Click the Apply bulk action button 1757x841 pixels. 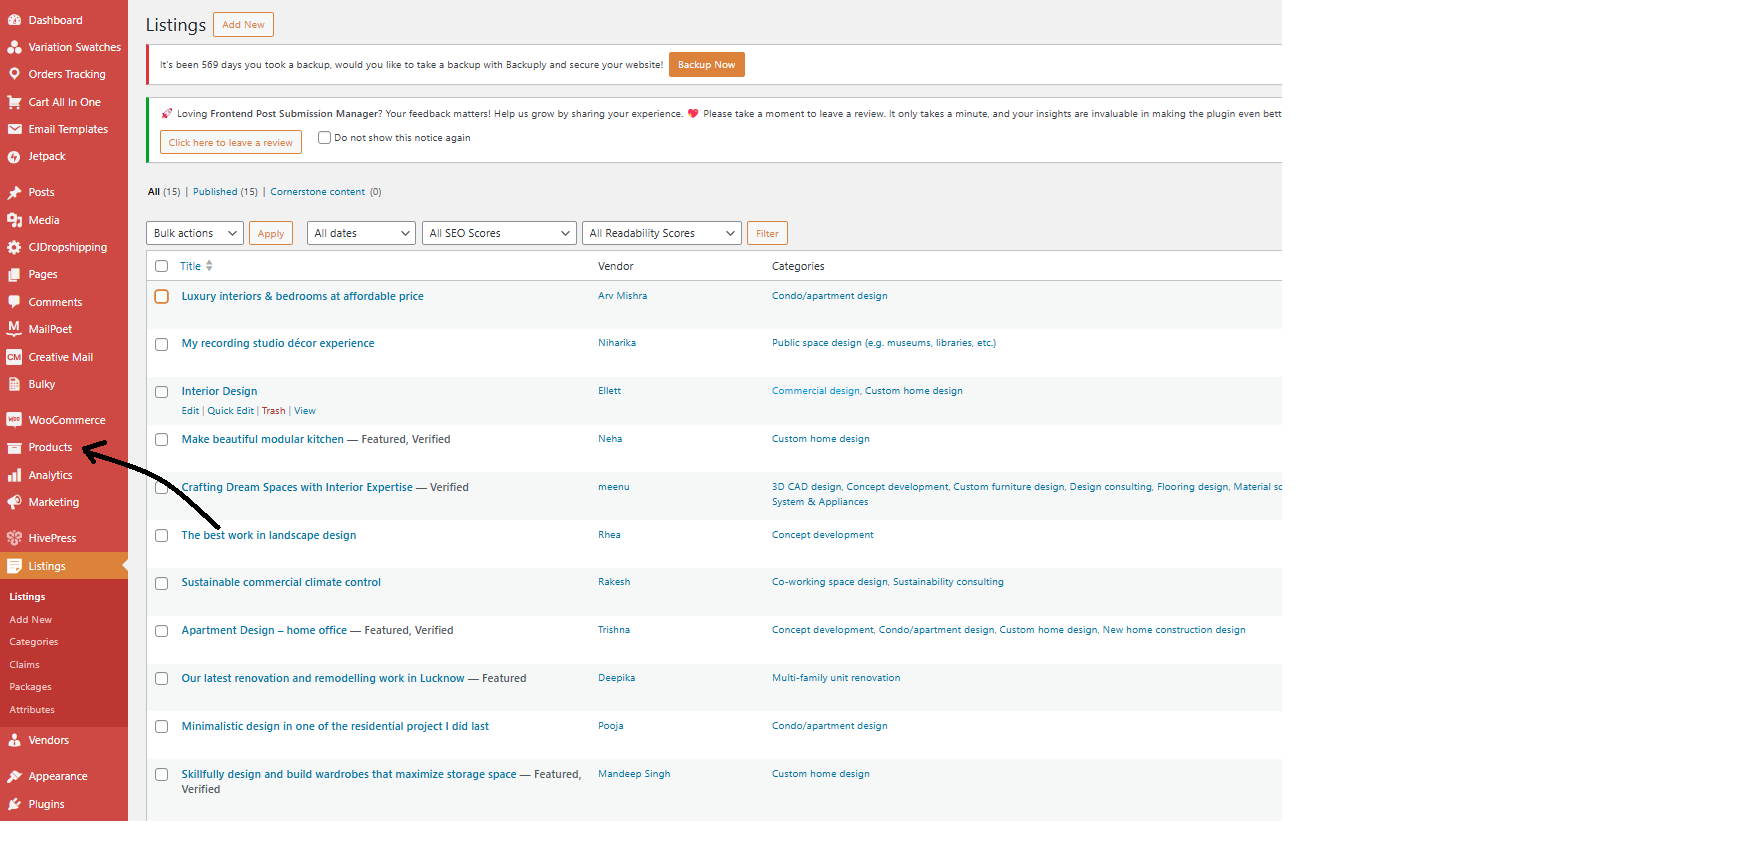click(x=271, y=233)
